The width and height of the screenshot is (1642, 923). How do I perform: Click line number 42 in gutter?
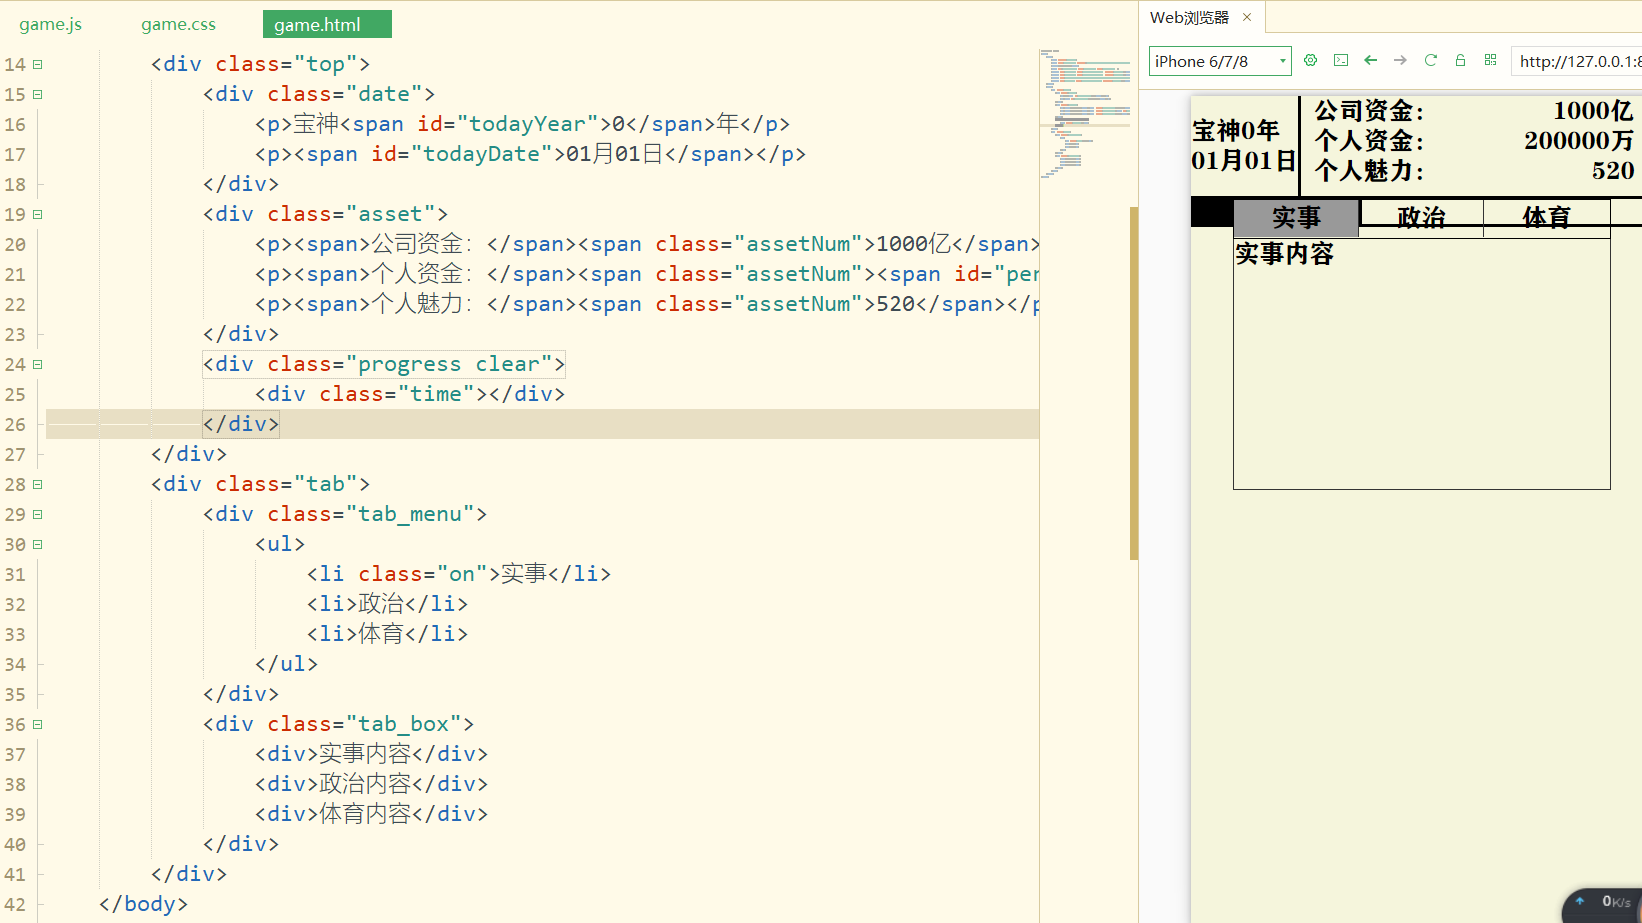[x=15, y=904]
